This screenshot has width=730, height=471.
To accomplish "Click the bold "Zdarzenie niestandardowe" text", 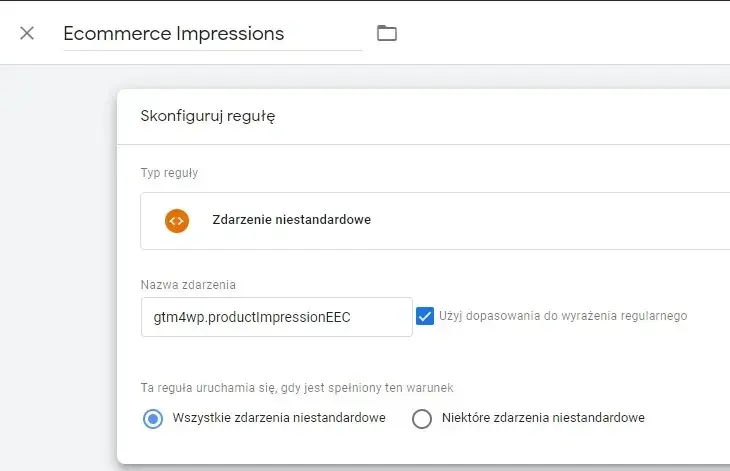I will tap(291, 220).
